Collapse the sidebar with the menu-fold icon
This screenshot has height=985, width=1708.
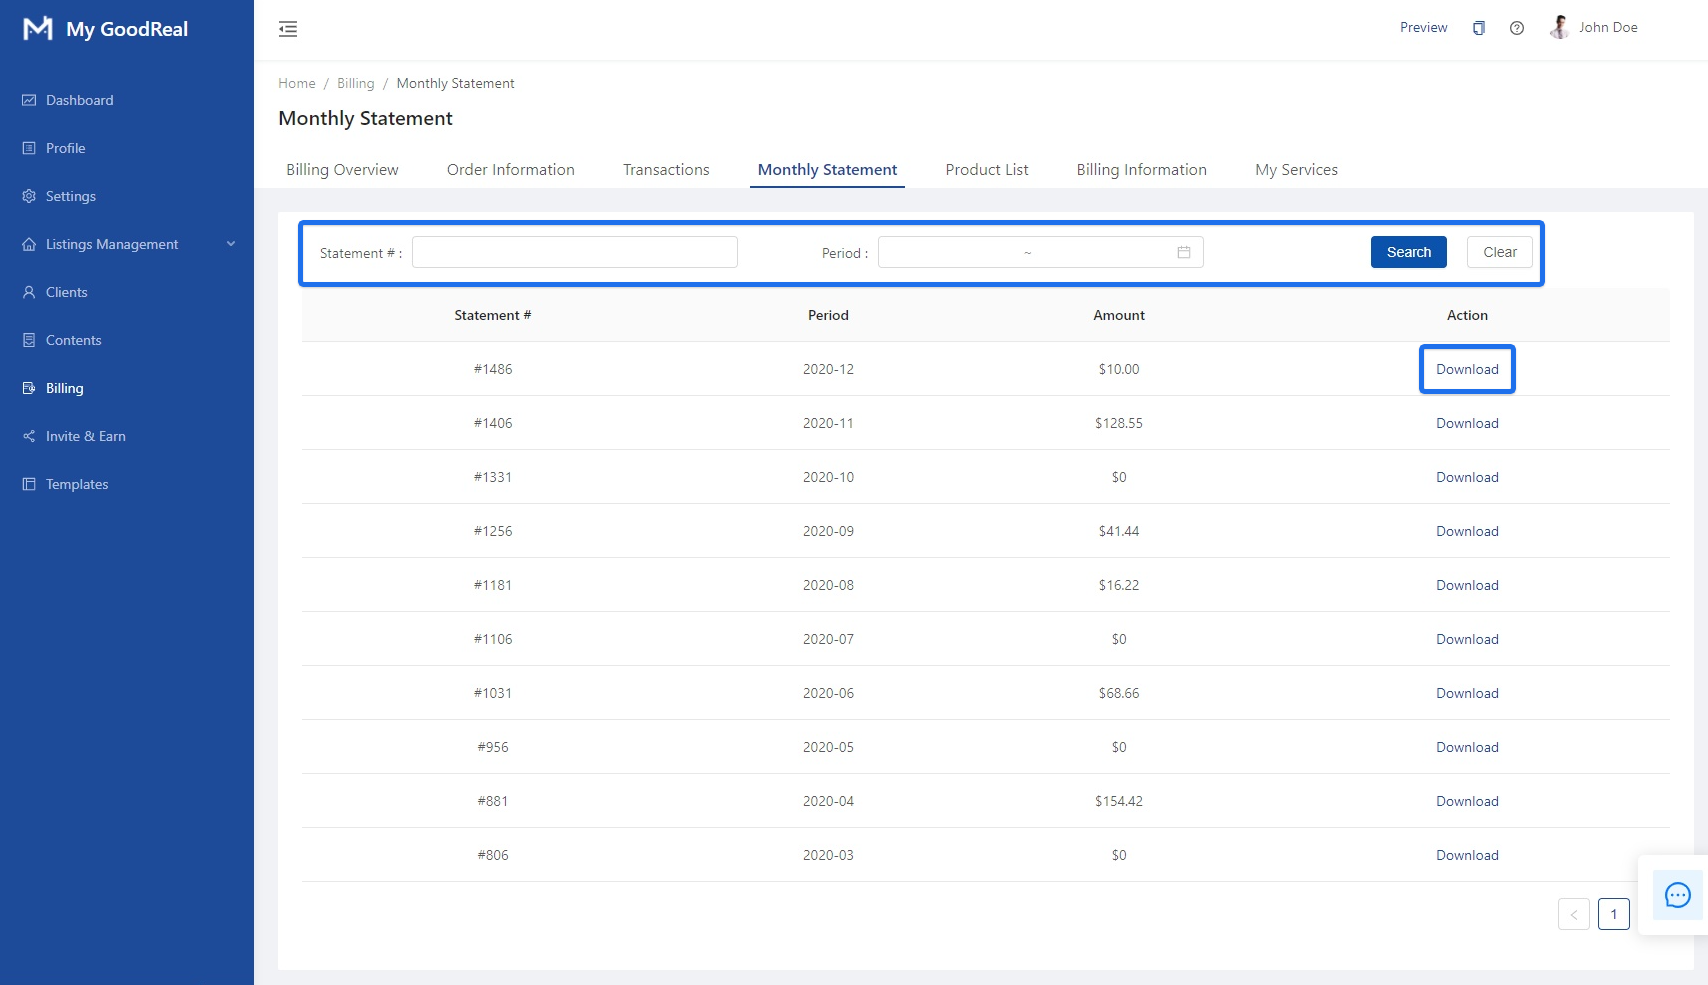tap(288, 29)
